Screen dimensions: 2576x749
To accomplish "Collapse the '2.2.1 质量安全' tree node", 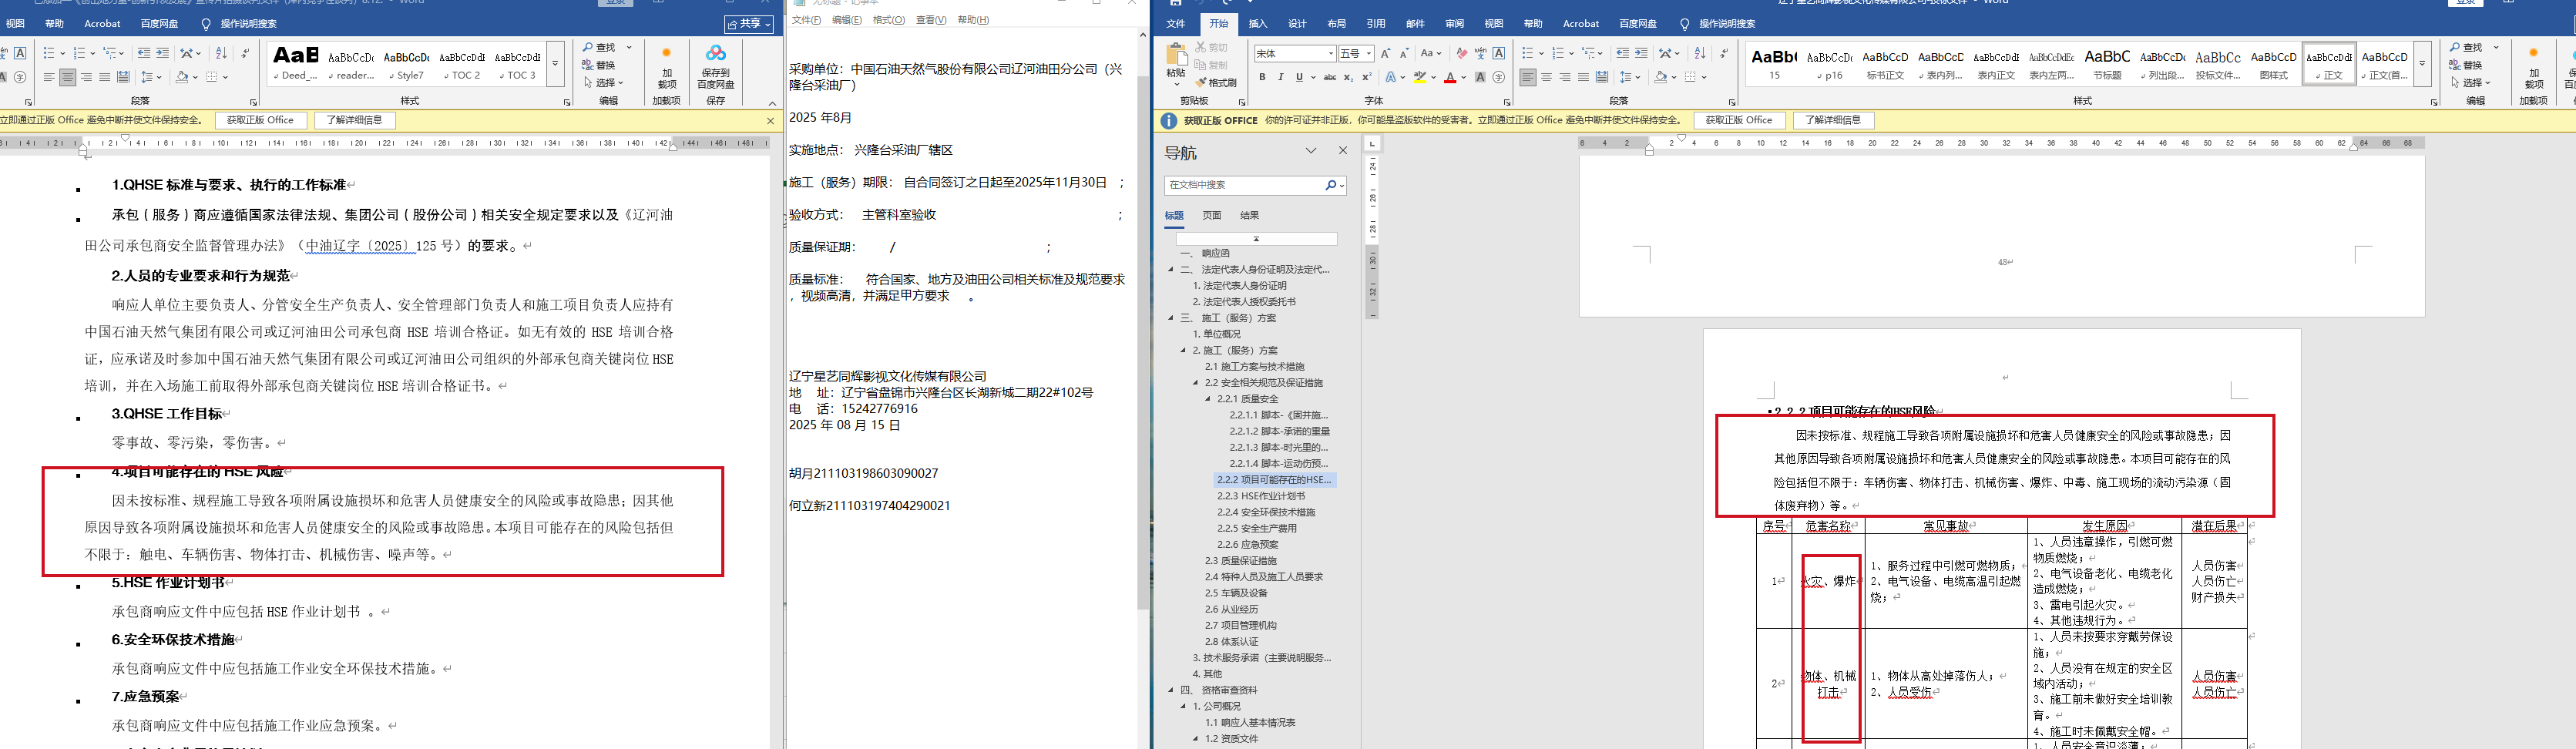I will coord(1207,399).
